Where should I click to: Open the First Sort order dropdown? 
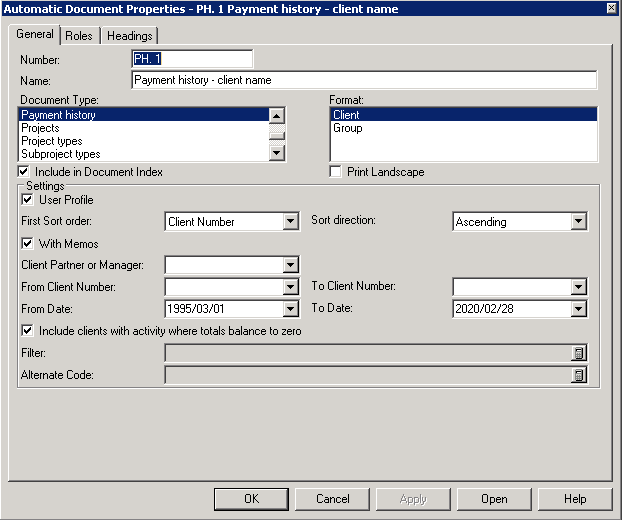click(x=290, y=222)
